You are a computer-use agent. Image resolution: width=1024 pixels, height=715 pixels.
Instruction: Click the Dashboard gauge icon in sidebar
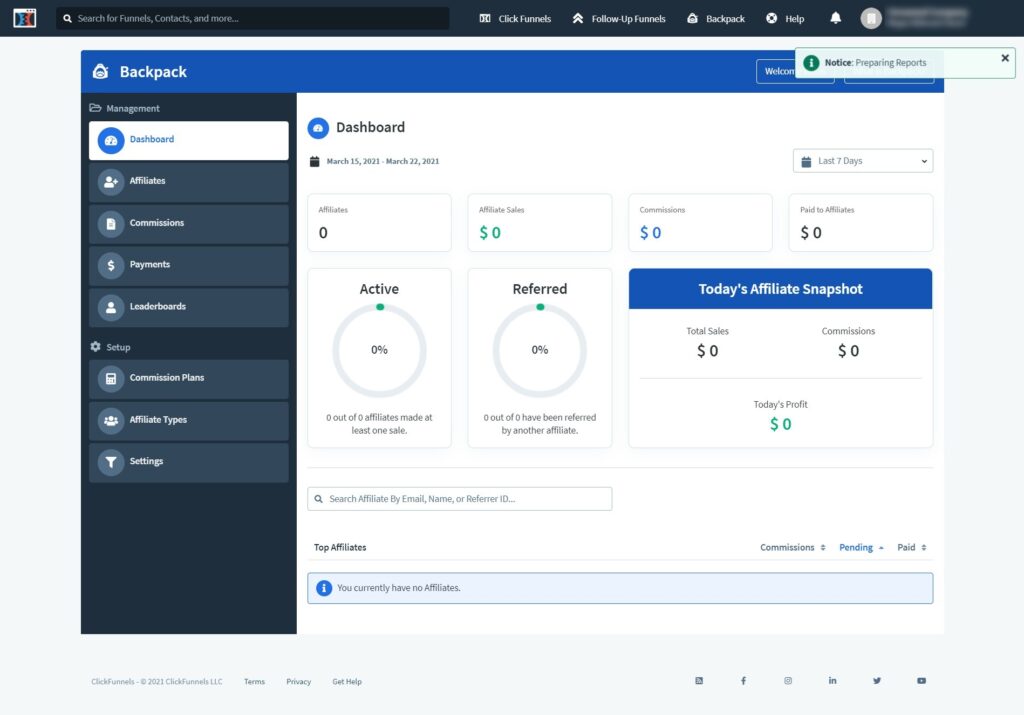point(111,140)
